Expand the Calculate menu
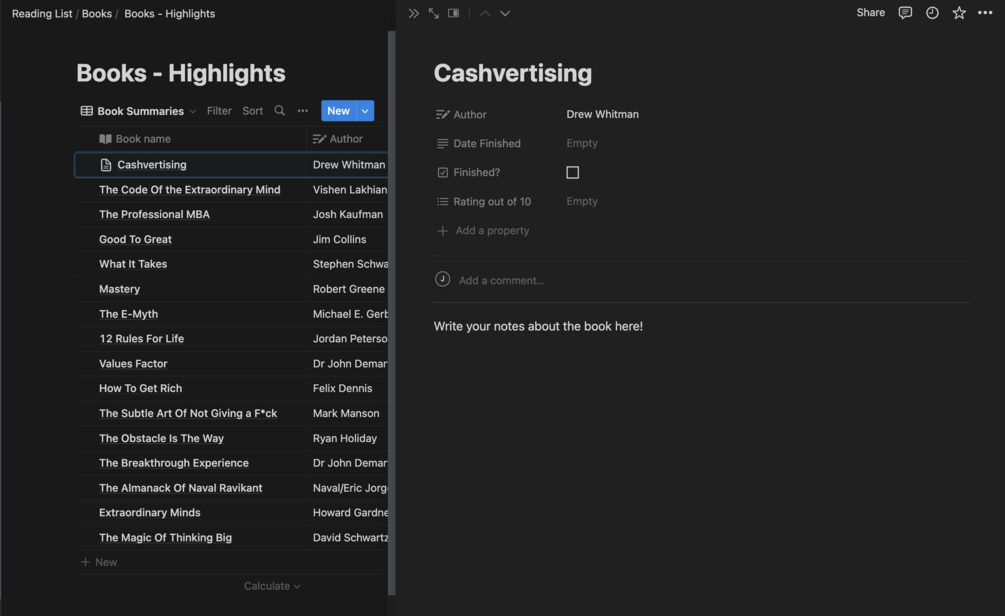1005x616 pixels. [x=272, y=586]
